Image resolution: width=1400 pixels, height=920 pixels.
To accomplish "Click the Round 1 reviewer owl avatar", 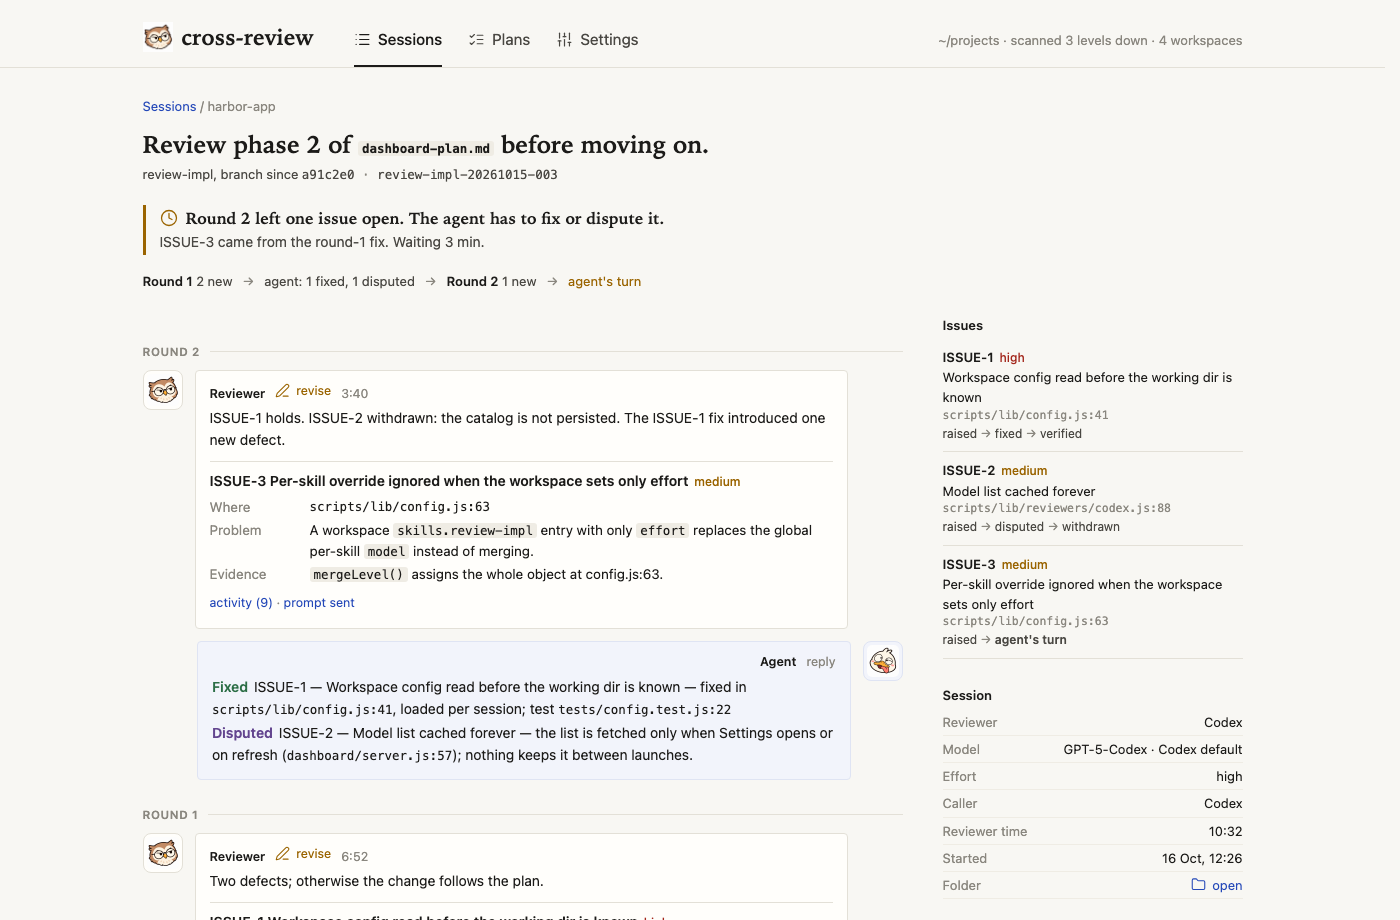I will (163, 853).
